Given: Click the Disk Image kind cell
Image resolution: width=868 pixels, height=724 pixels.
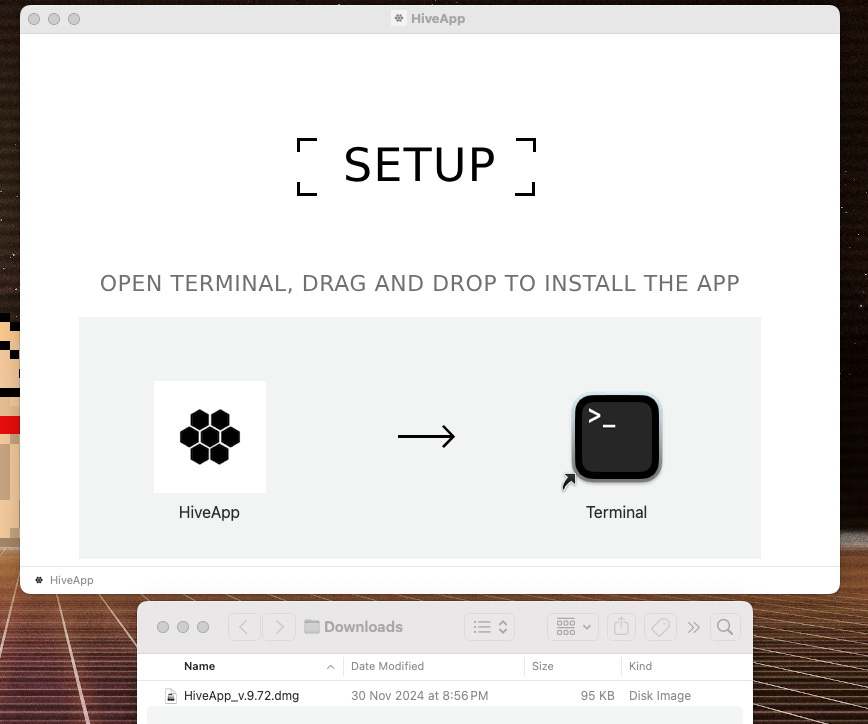Looking at the screenshot, I should coord(660,696).
